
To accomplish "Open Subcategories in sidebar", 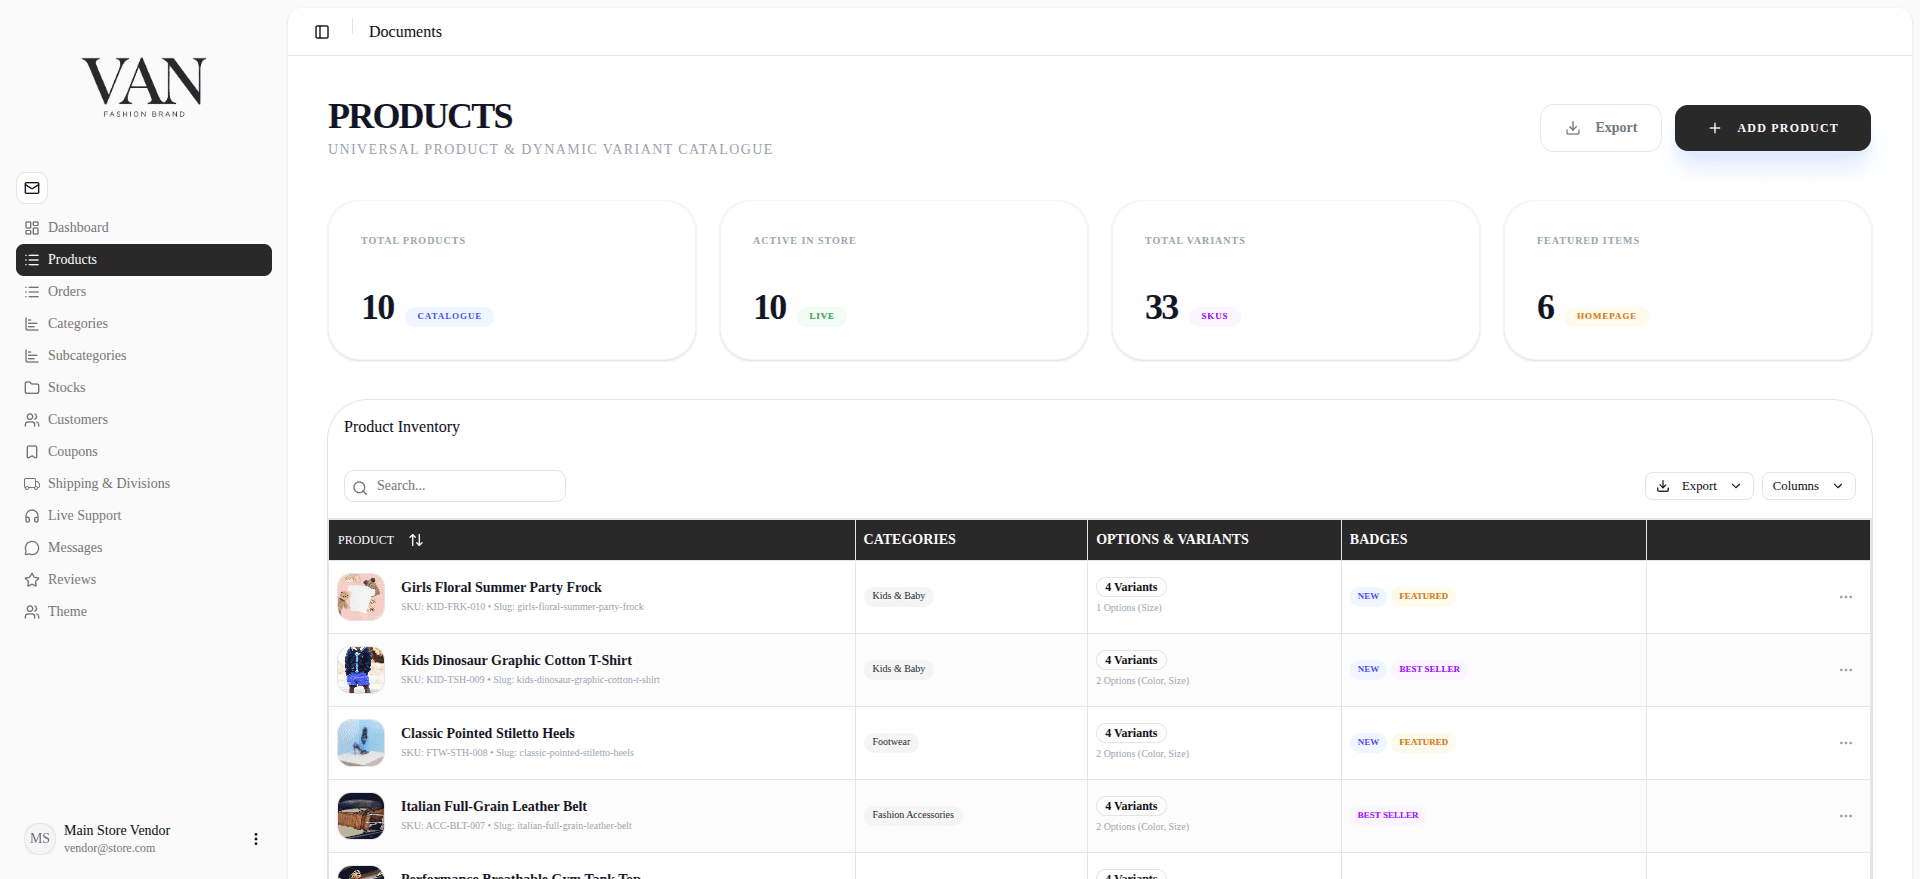I will pyautogui.click(x=144, y=356).
